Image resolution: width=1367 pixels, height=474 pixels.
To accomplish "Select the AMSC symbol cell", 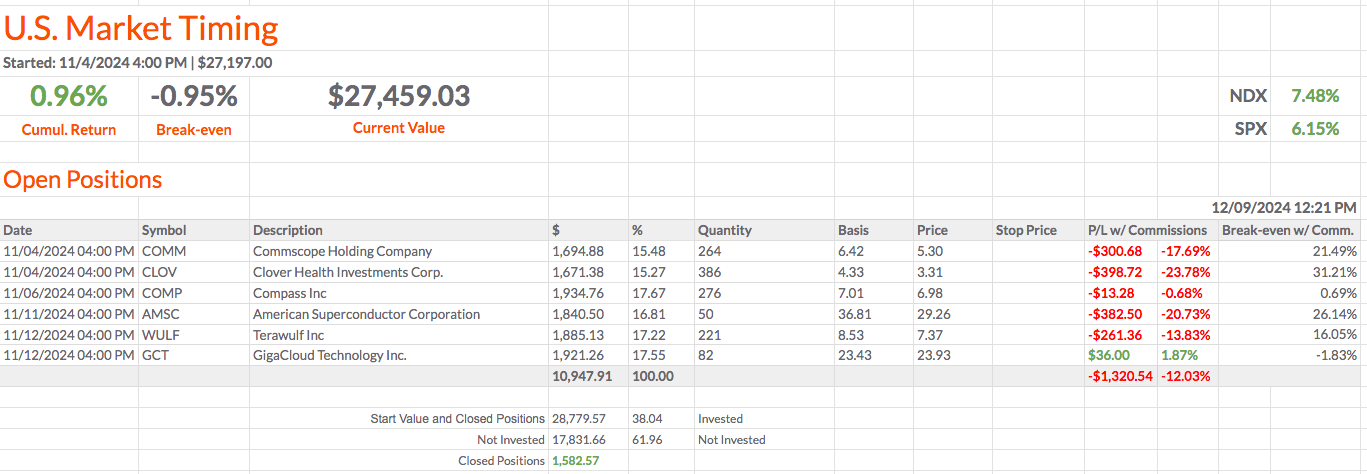I will (x=163, y=314).
